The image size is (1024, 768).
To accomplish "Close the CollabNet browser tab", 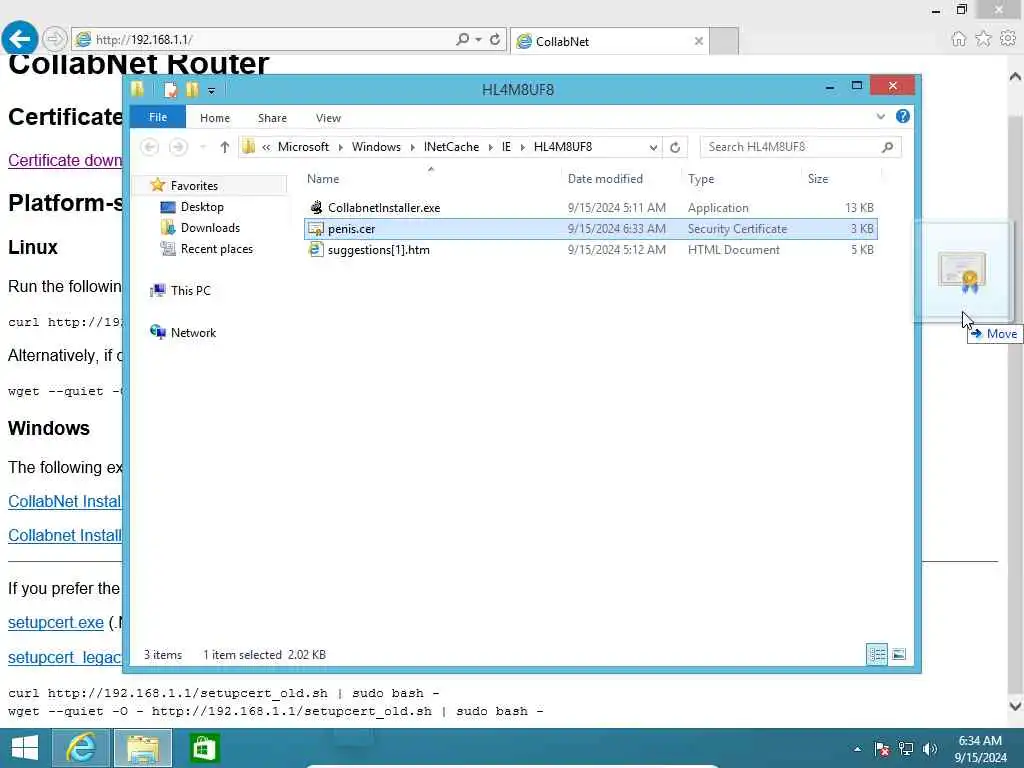I will (x=698, y=41).
